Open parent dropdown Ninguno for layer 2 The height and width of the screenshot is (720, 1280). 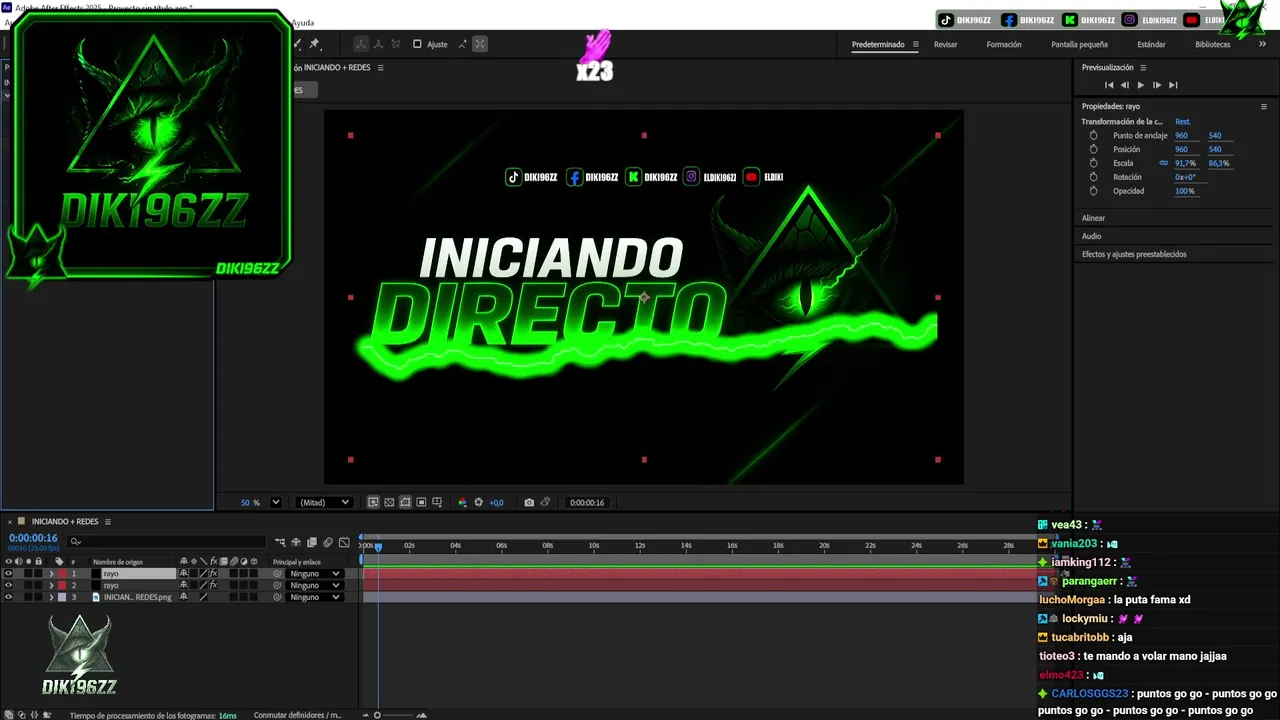point(314,585)
